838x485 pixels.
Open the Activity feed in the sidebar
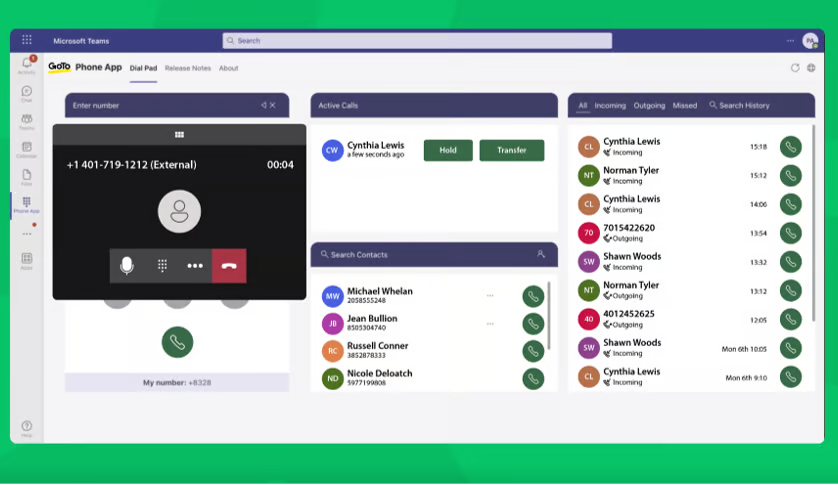[x=27, y=65]
